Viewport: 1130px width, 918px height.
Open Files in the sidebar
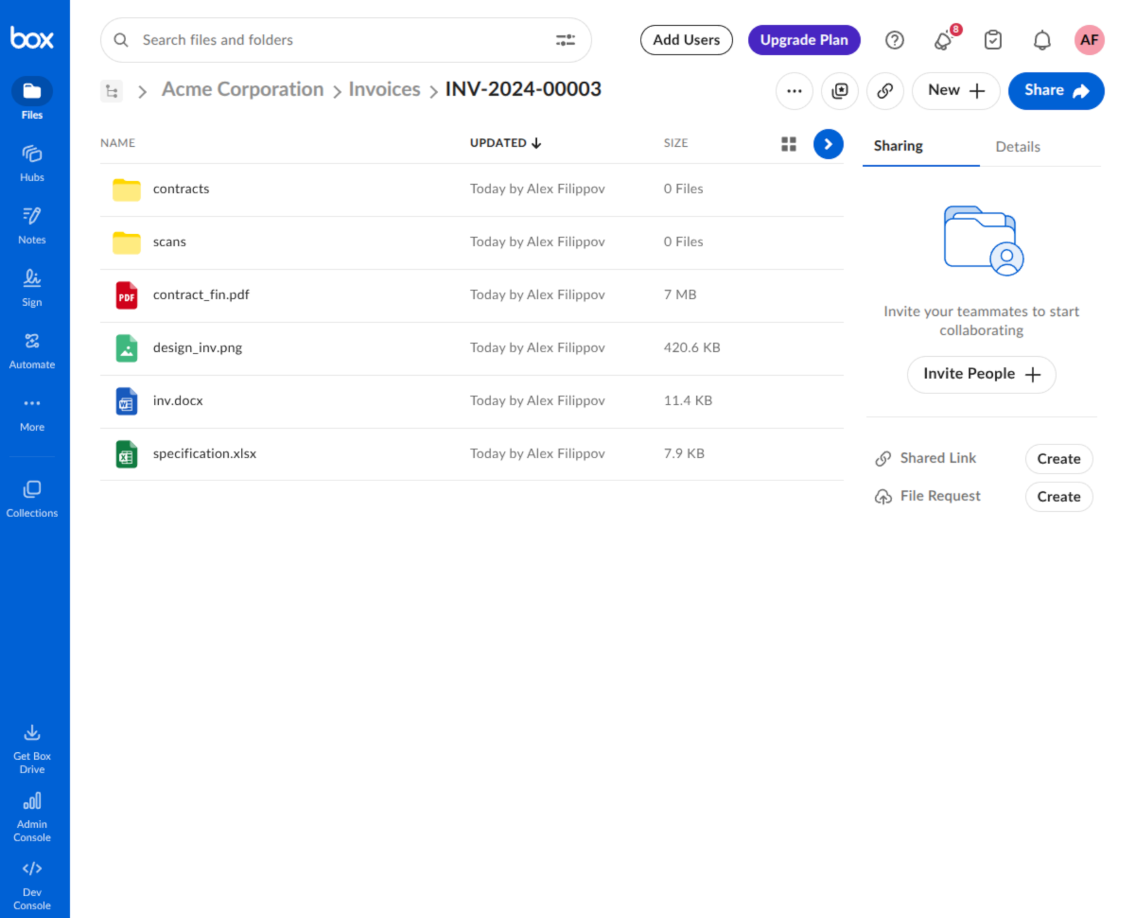click(x=32, y=99)
